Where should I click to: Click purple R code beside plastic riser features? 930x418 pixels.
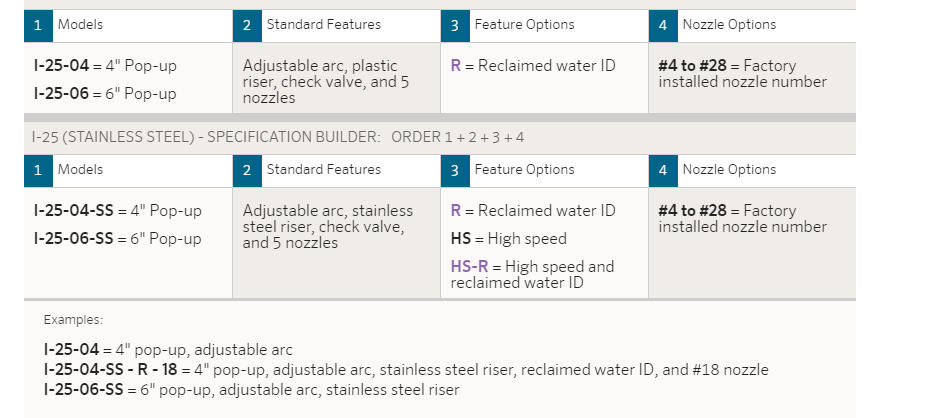(456, 66)
